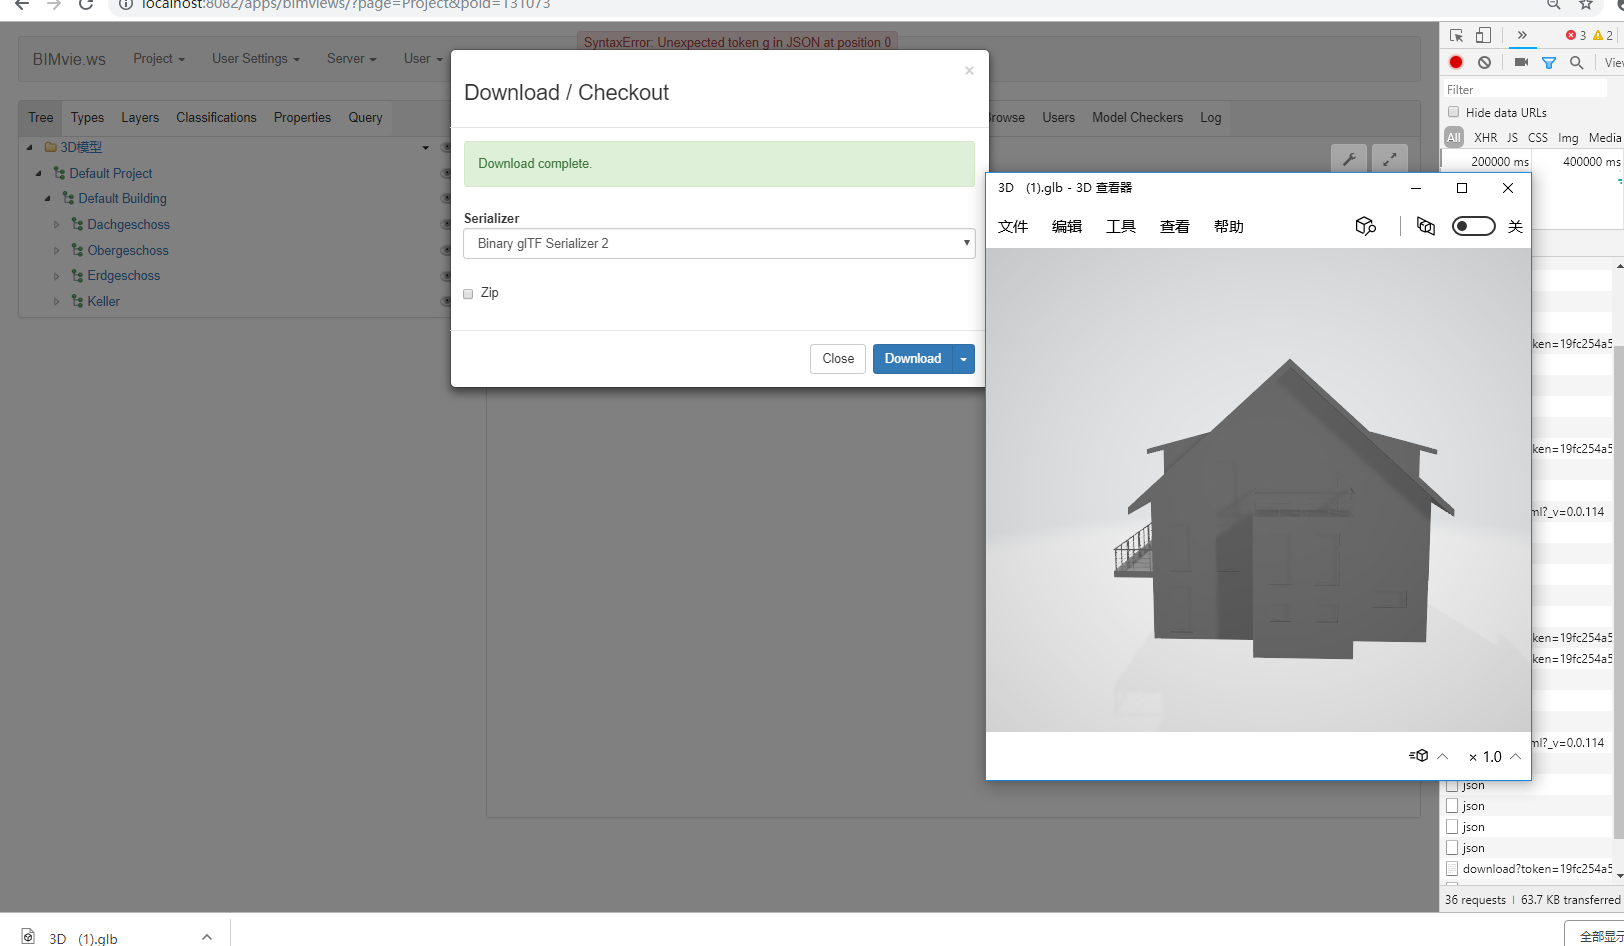1624x946 pixels.
Task: Click the animation cube icon in 3D viewer footer
Action: tap(1418, 756)
